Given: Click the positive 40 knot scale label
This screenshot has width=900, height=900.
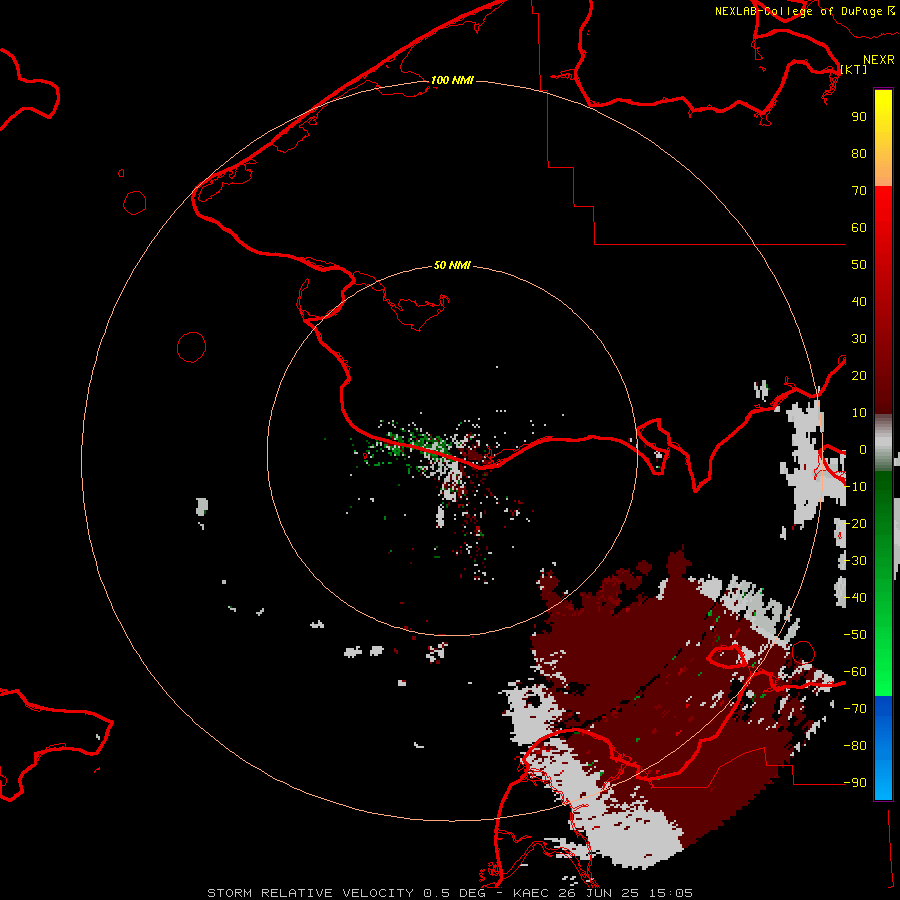Looking at the screenshot, I should point(859,301).
